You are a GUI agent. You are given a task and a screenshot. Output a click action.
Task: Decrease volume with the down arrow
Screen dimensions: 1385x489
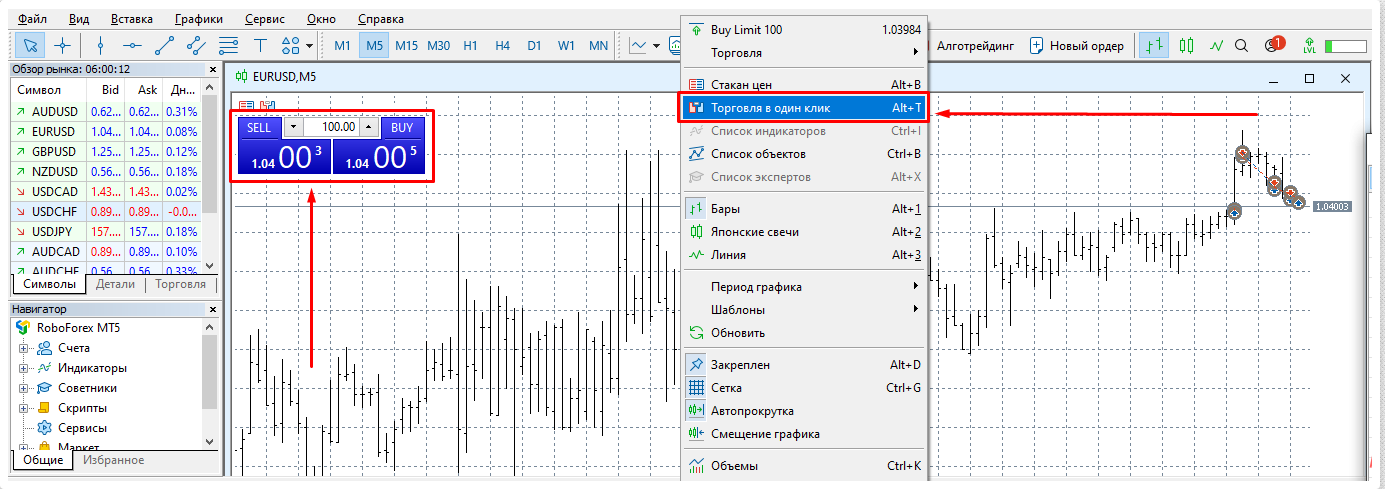[292, 128]
